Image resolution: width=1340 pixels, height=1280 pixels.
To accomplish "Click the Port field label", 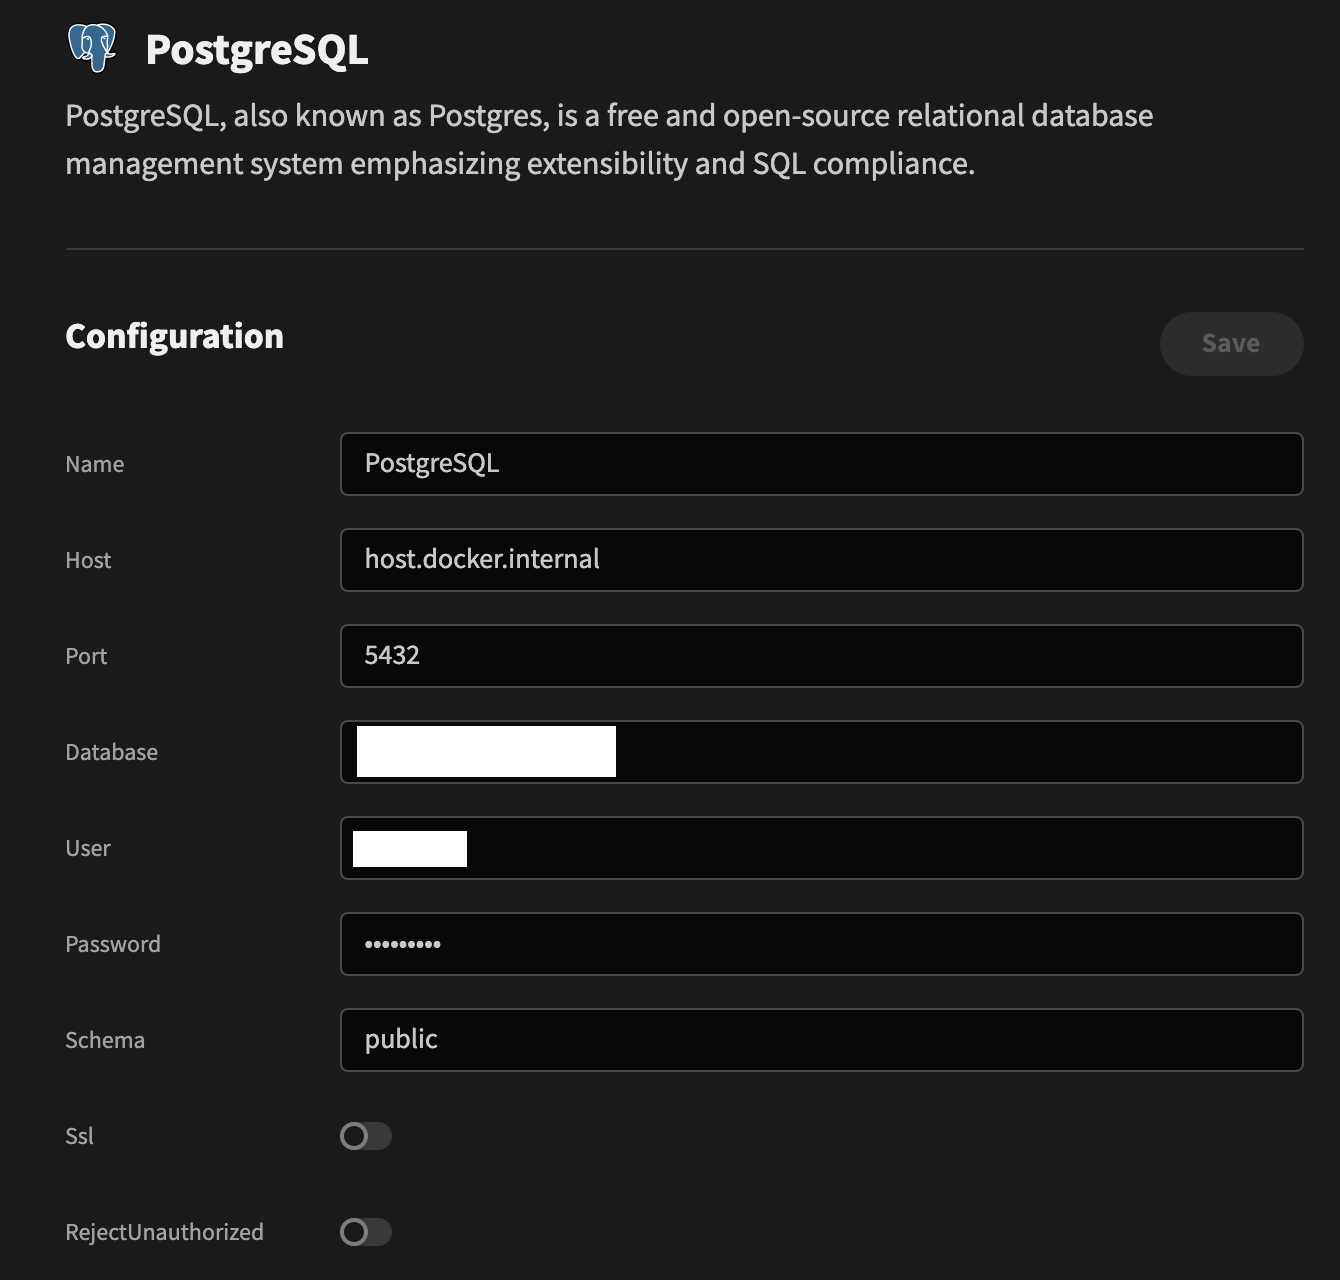I will (x=86, y=656).
